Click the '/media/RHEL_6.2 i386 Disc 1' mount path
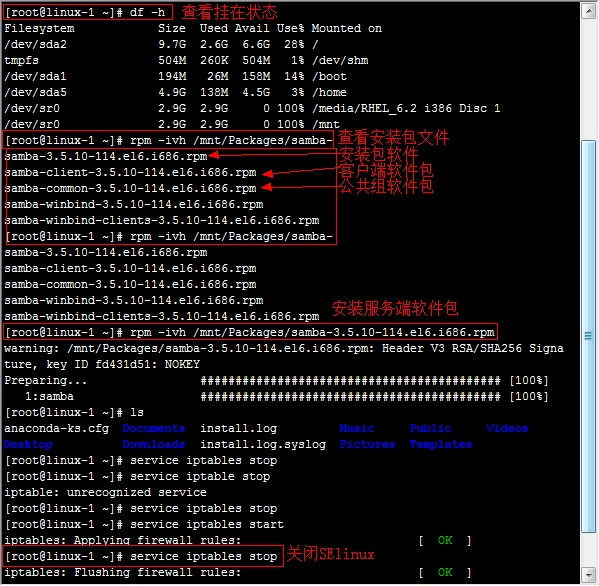Image resolution: width=599 pixels, height=586 pixels. click(x=406, y=108)
